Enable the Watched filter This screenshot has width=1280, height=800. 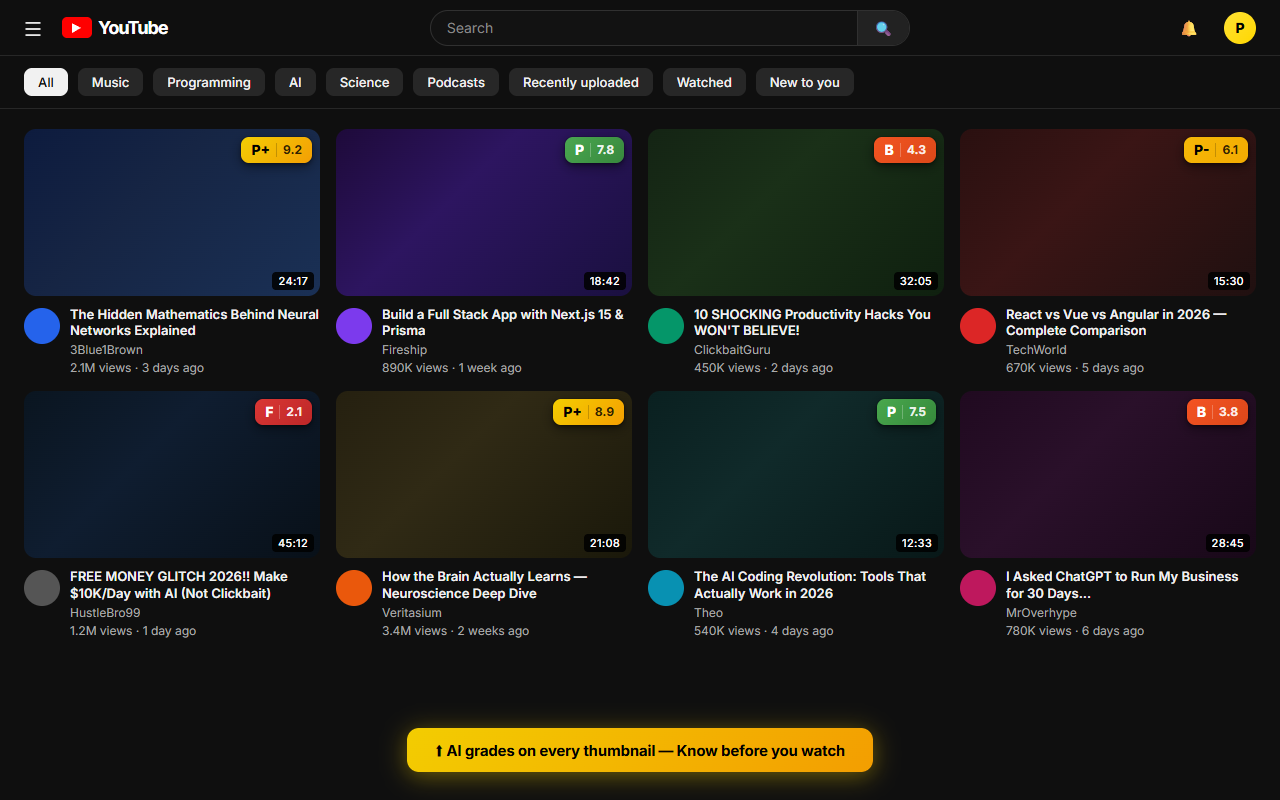[704, 82]
